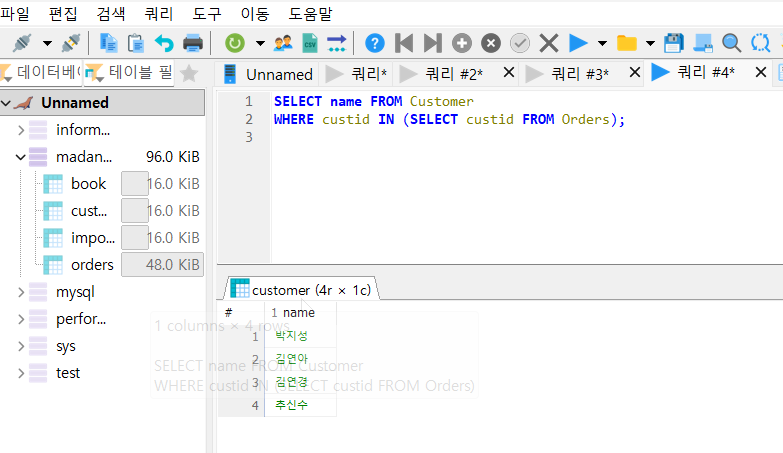Click the load SQL file folder icon
This screenshot has width=783, height=453.
pyautogui.click(x=627, y=43)
